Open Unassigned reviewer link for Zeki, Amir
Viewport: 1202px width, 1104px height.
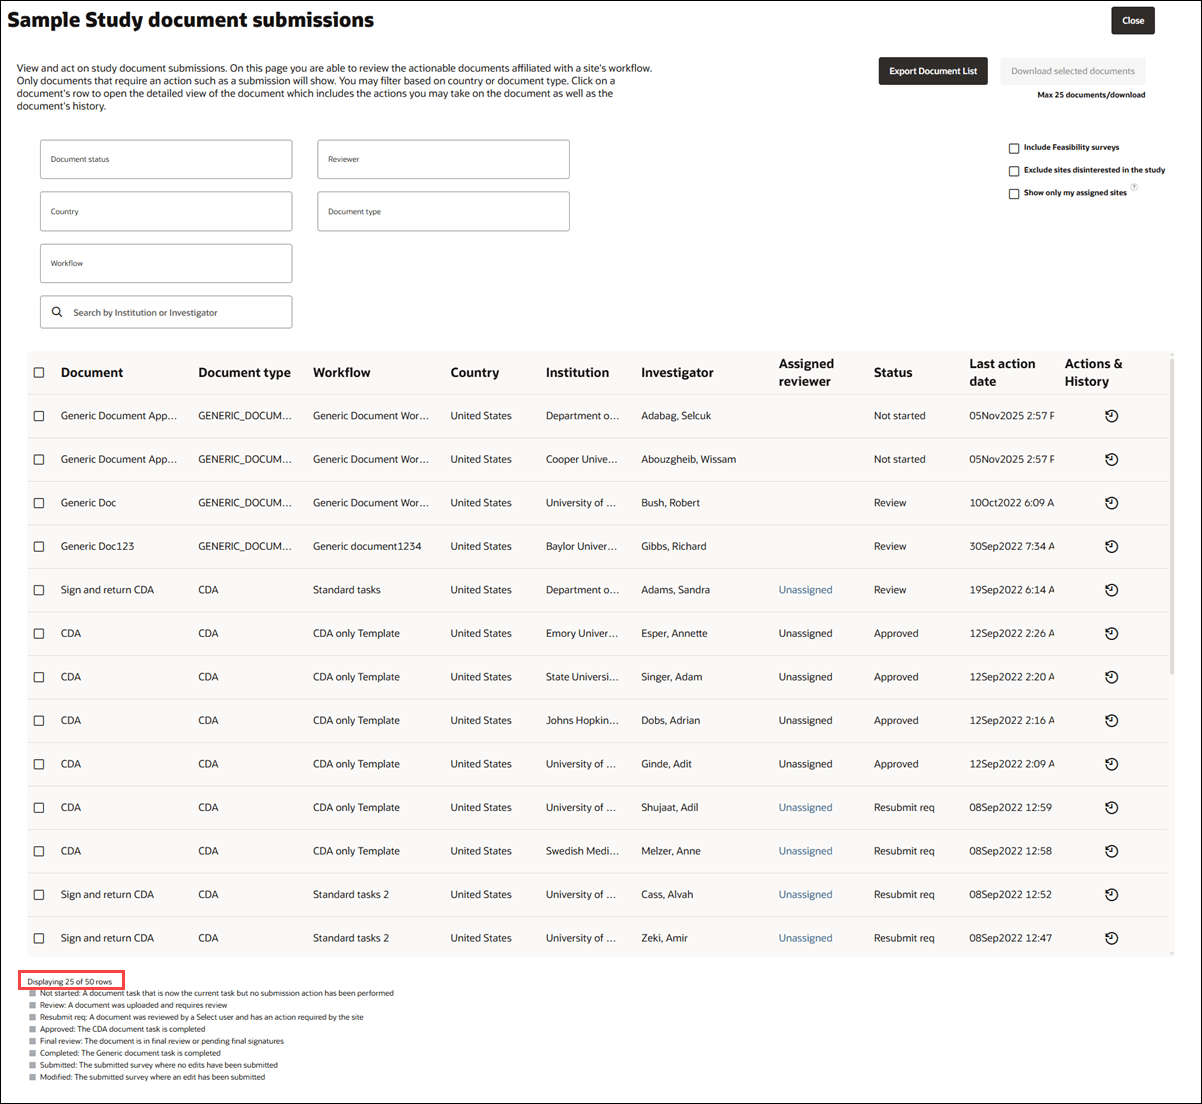tap(805, 938)
